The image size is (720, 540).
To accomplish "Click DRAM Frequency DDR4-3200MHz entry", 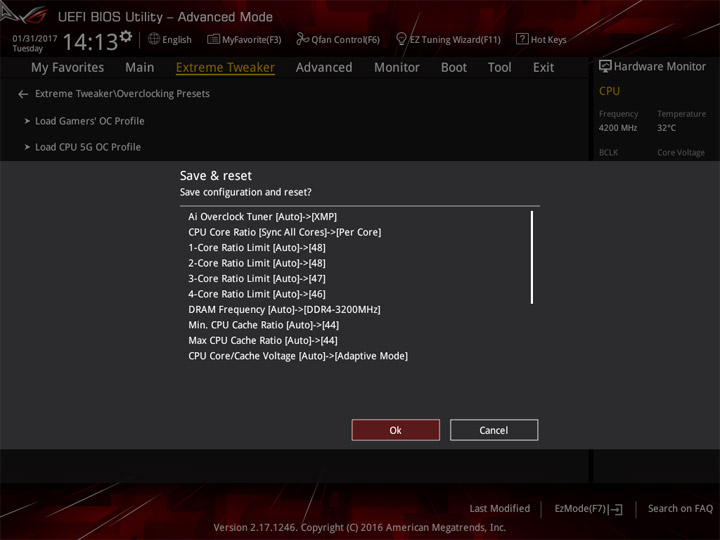I will (x=284, y=310).
